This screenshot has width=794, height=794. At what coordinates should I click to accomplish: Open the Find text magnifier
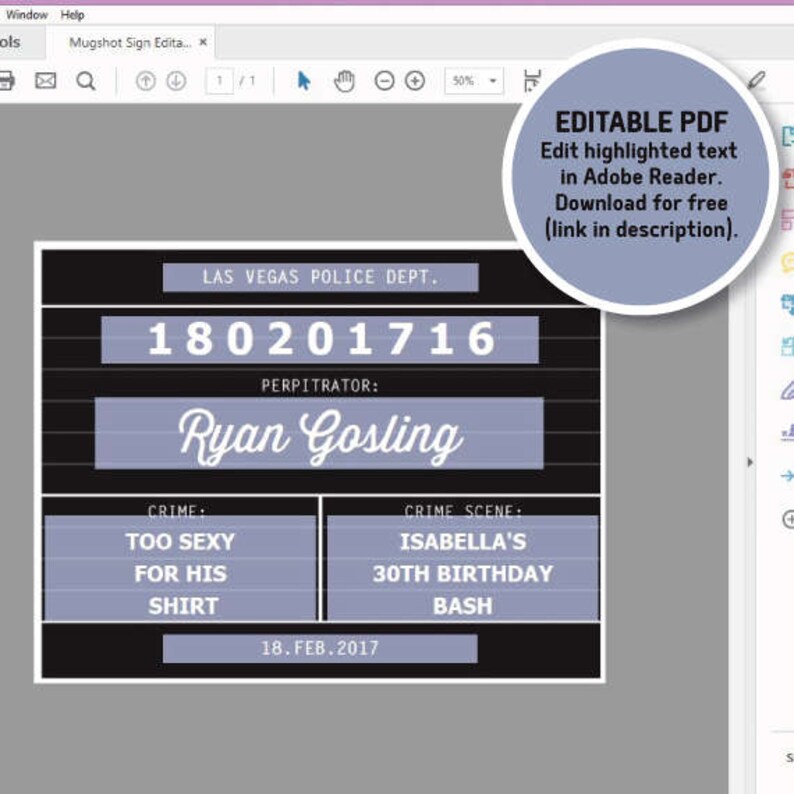point(86,81)
